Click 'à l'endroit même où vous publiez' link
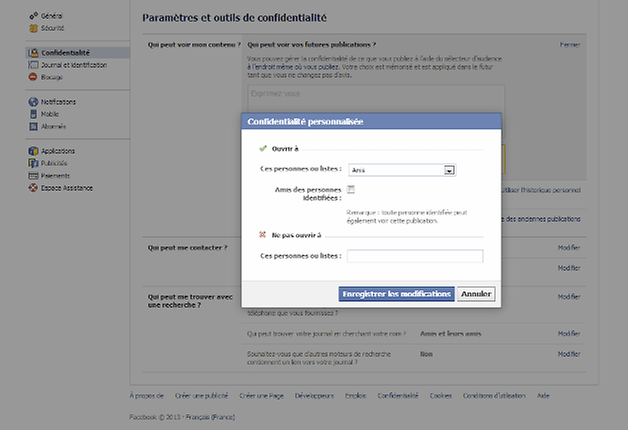The image size is (628, 430). click(293, 67)
